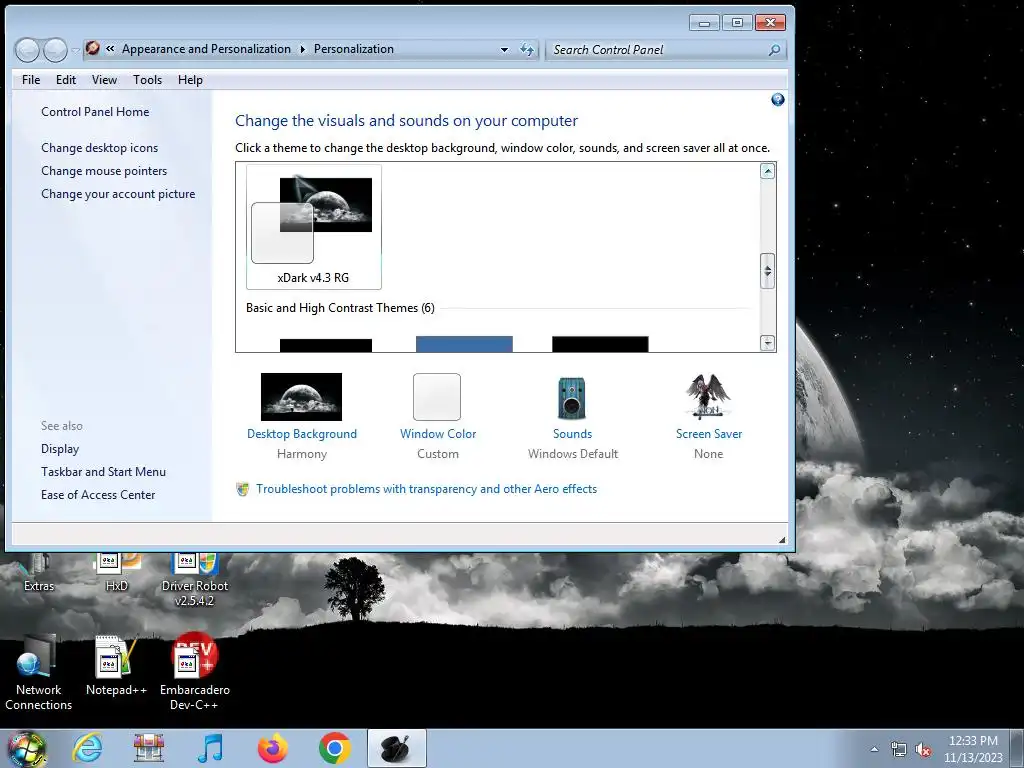Open the File menu
The image size is (1024, 768).
click(31, 80)
